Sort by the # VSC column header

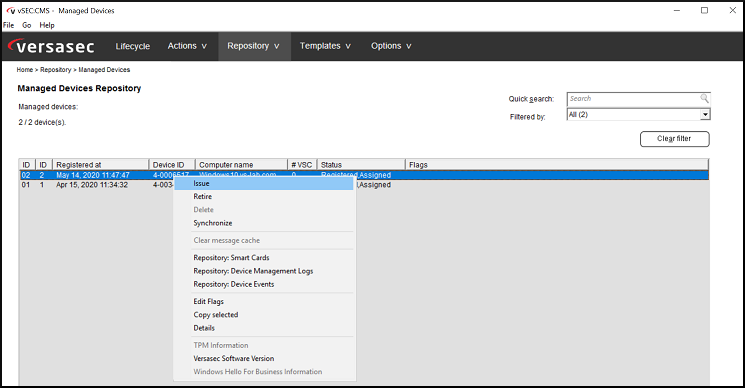point(302,165)
